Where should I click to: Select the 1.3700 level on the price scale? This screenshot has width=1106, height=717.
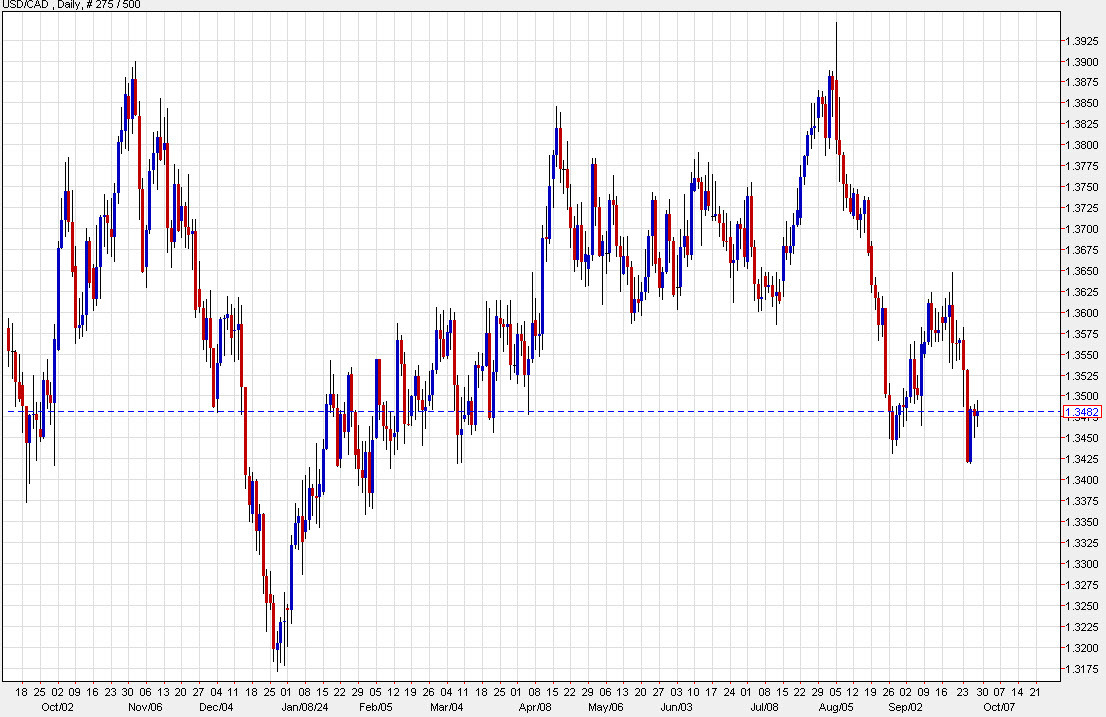[1081, 228]
